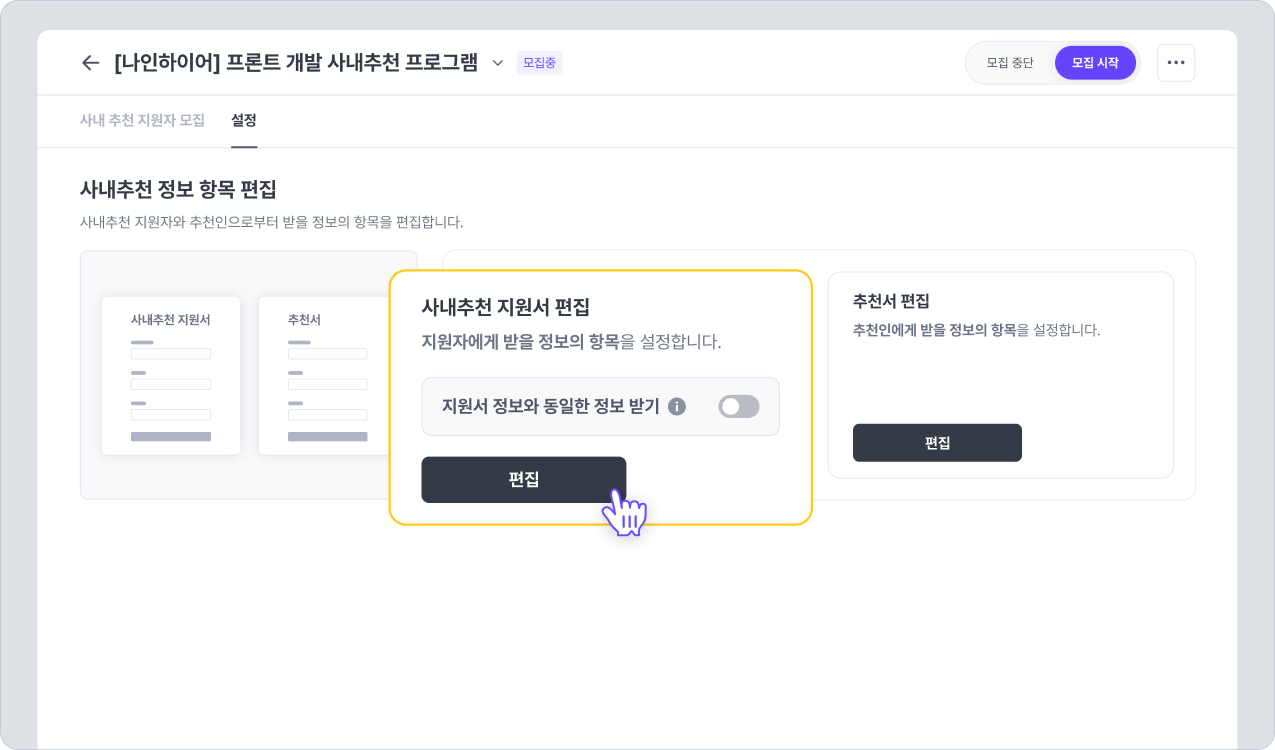Click the info icon beside 지원서 정보와 동일한 정보 받기

click(x=677, y=406)
